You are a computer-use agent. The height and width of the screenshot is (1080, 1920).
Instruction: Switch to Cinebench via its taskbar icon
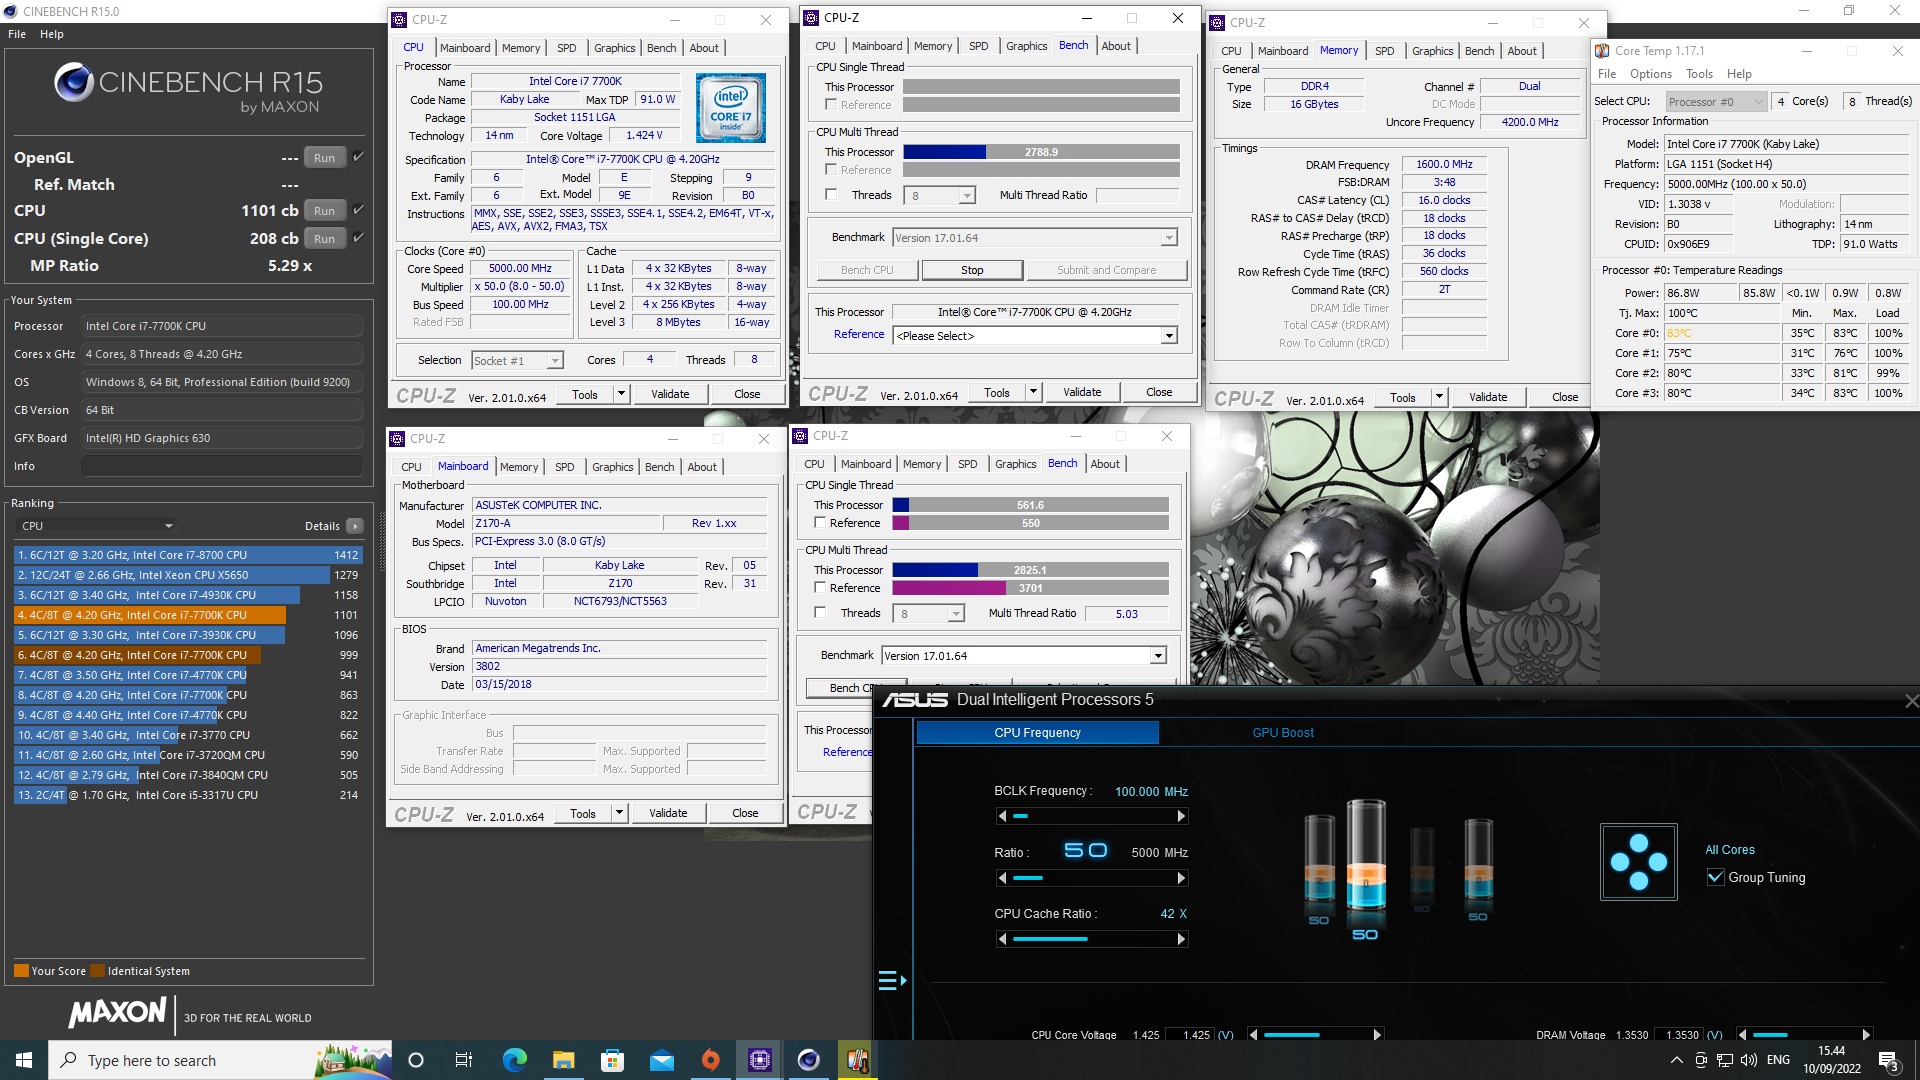[809, 1060]
